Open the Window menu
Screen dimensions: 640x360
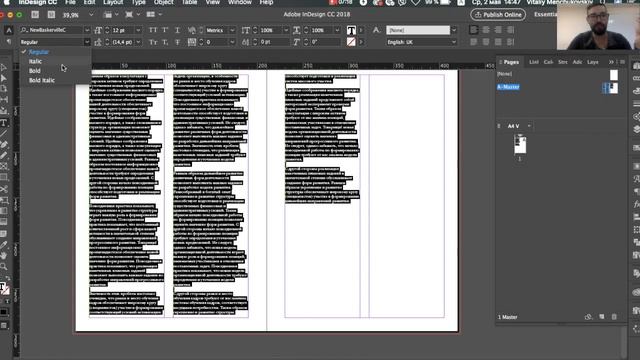[x=240, y=2]
